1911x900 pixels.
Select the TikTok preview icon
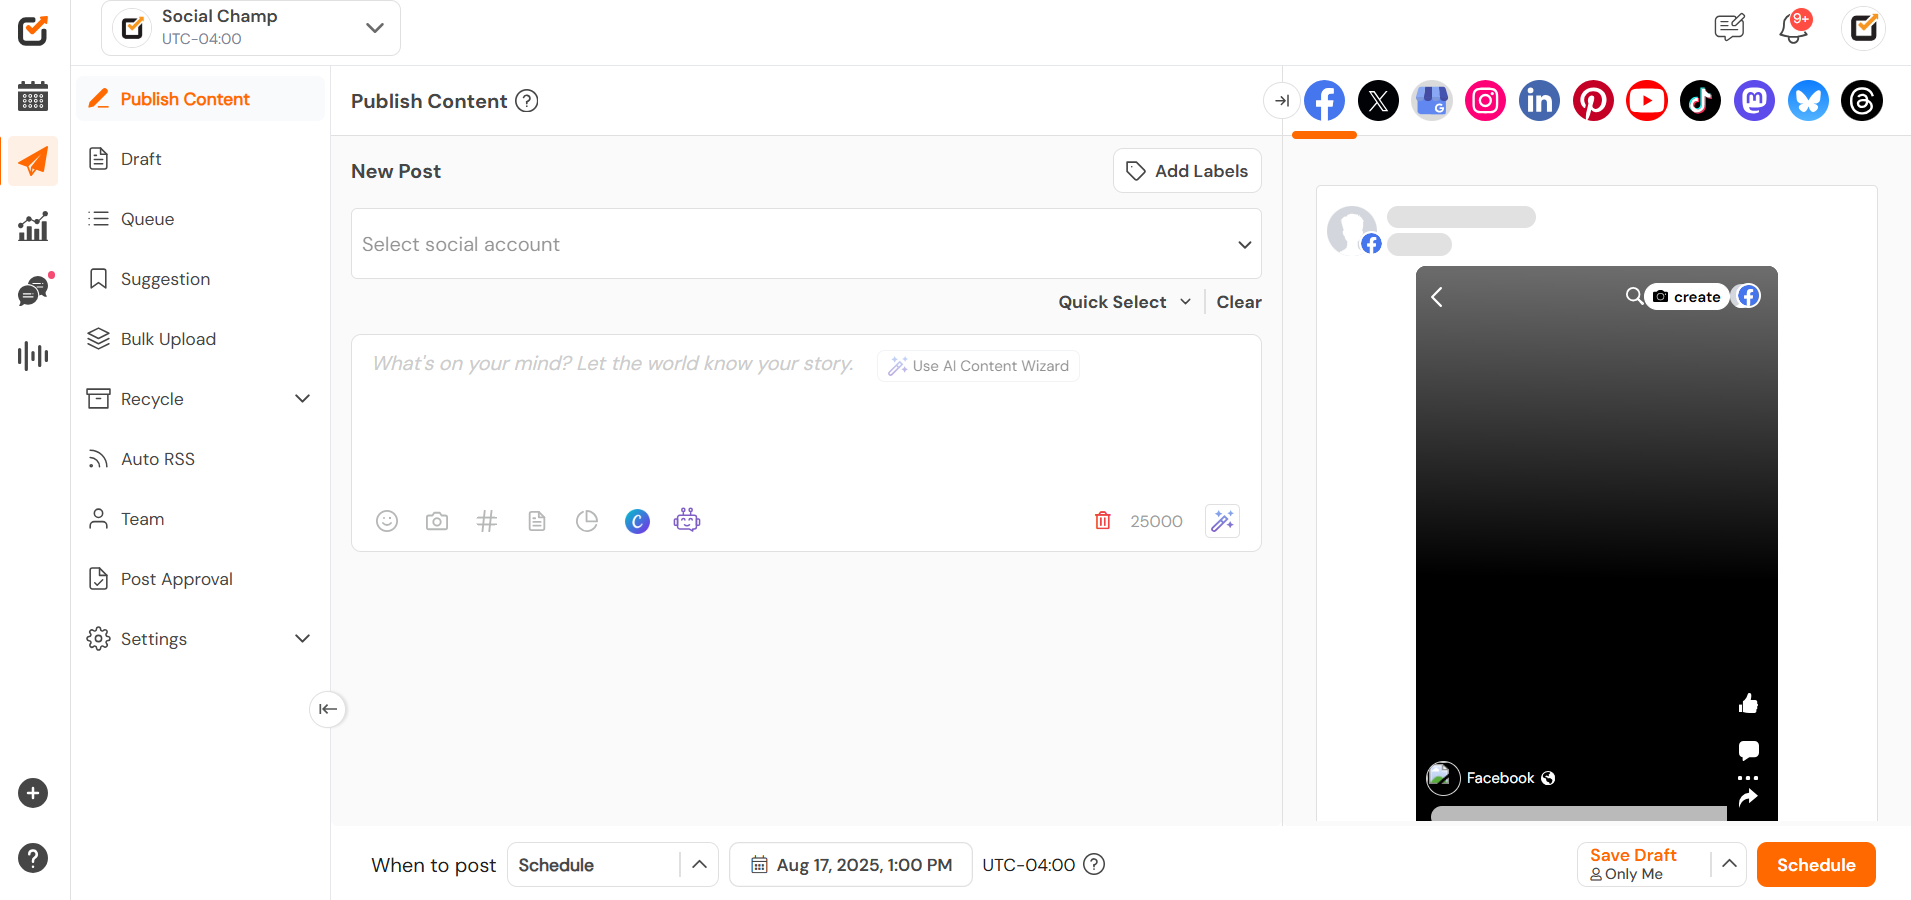(x=1701, y=101)
